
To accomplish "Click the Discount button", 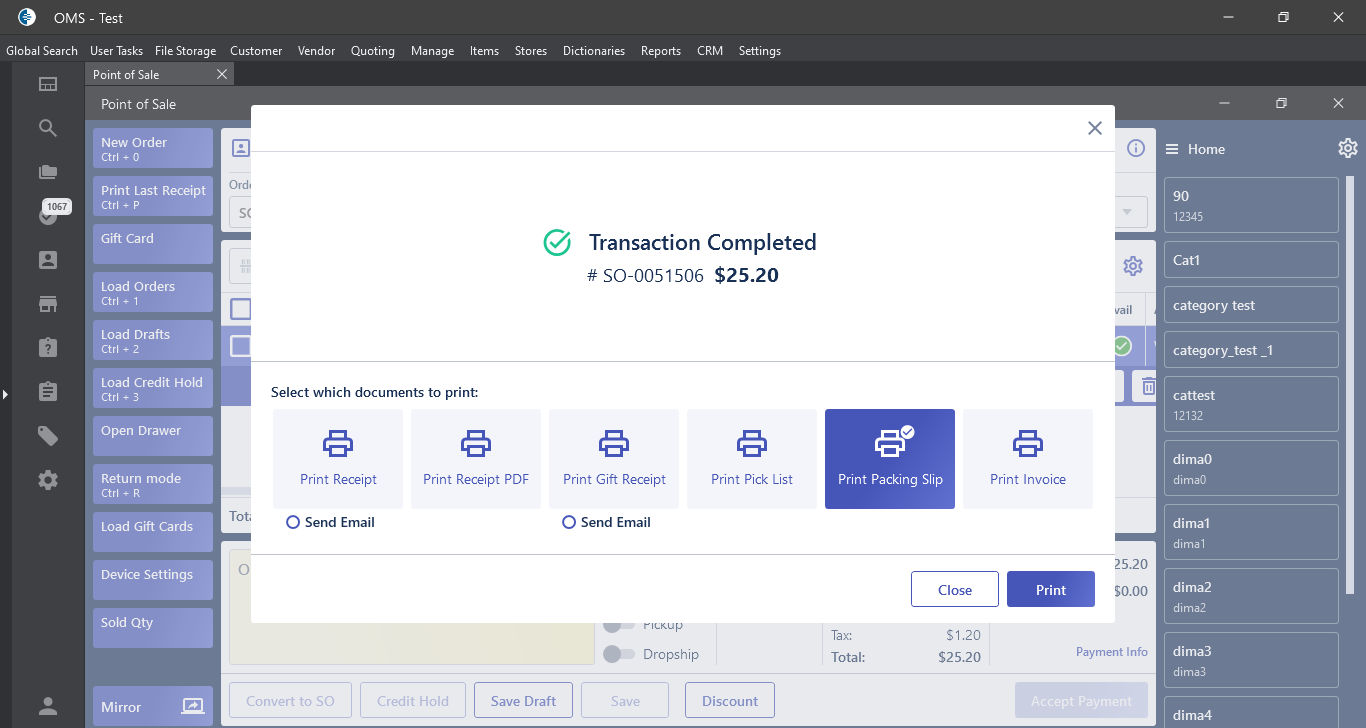I will point(730,701).
